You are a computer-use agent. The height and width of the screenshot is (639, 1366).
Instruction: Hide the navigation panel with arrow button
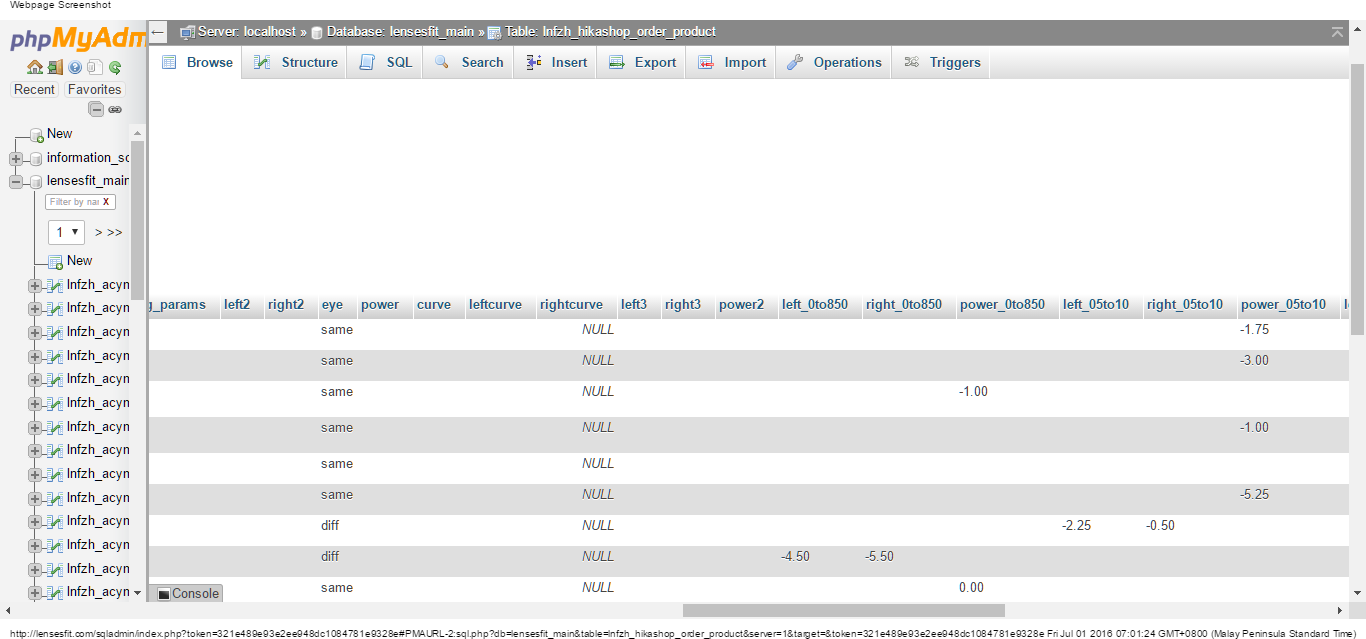point(158,32)
